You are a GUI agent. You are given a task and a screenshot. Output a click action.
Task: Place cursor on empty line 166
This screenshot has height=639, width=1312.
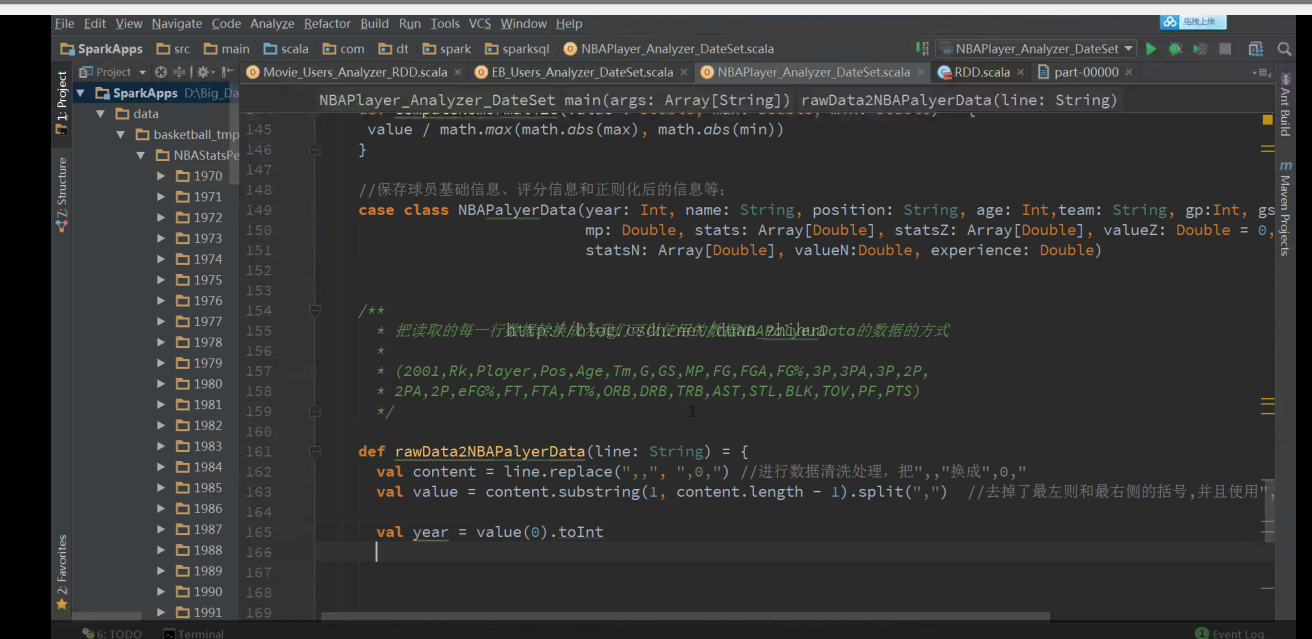[795, 552]
